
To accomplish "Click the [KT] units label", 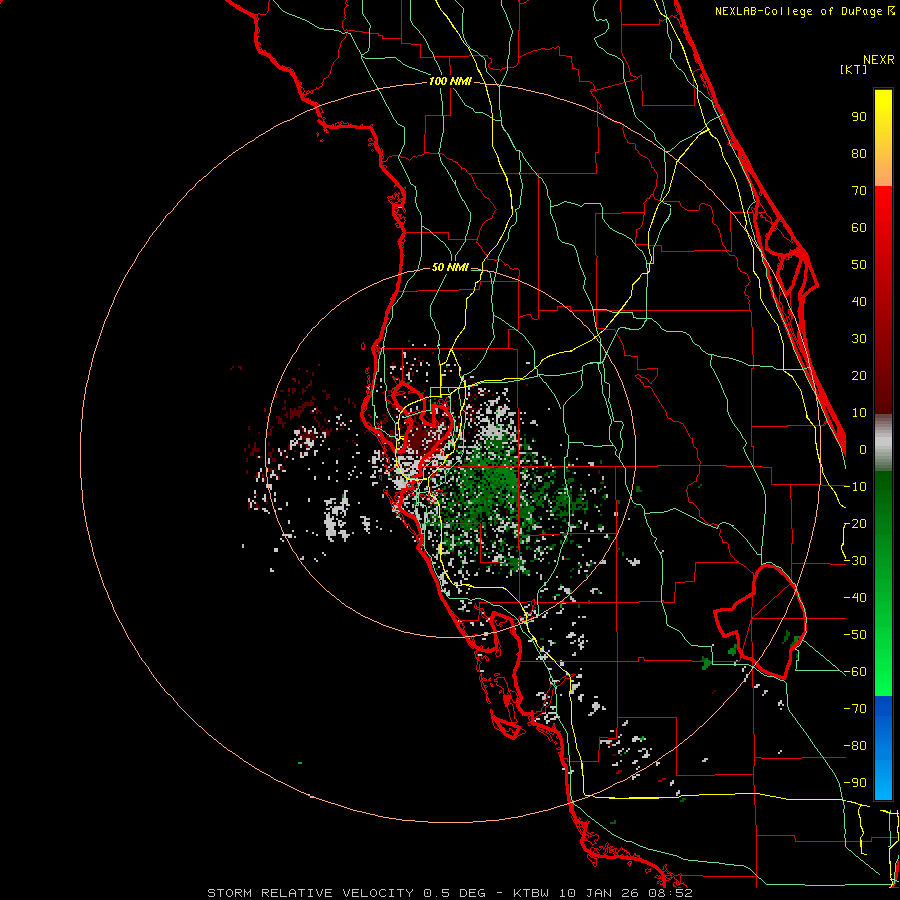I will click(854, 69).
